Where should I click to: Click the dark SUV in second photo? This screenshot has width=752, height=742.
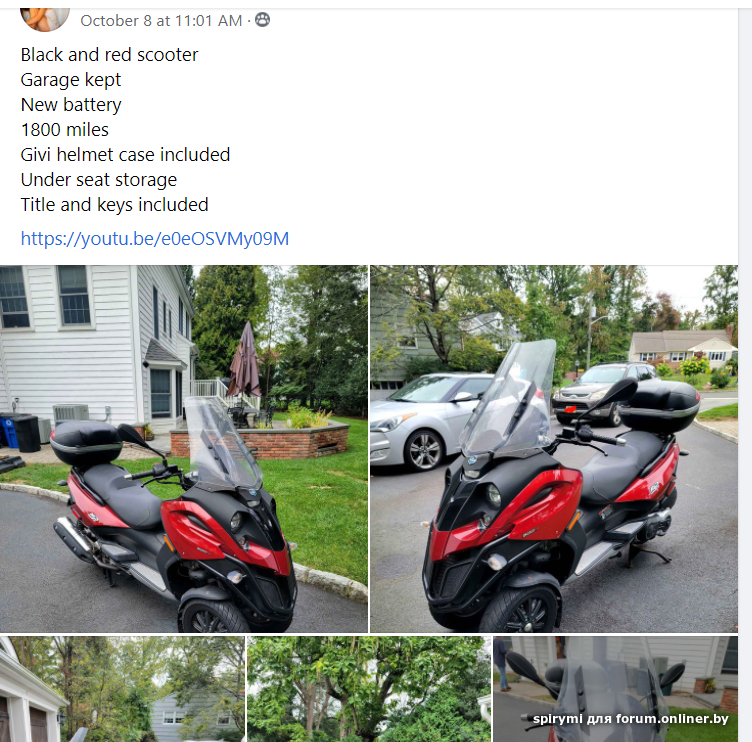602,392
